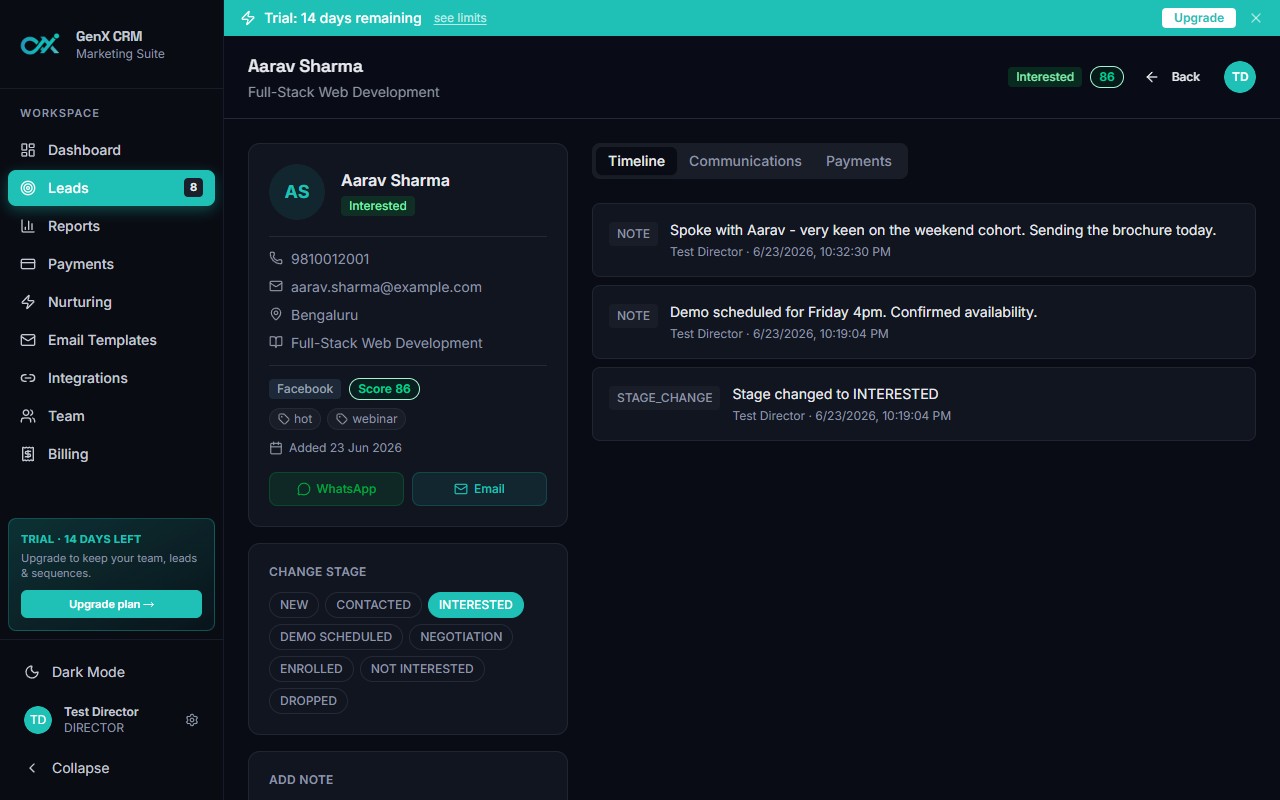
Task: Open the Payments sidebar item
Action: (111, 264)
